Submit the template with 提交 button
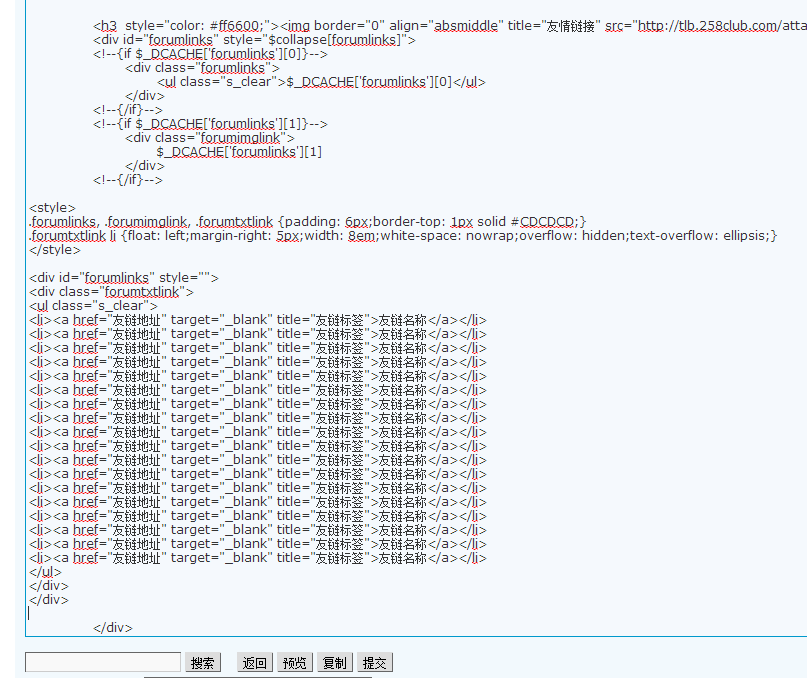 pyautogui.click(x=375, y=663)
